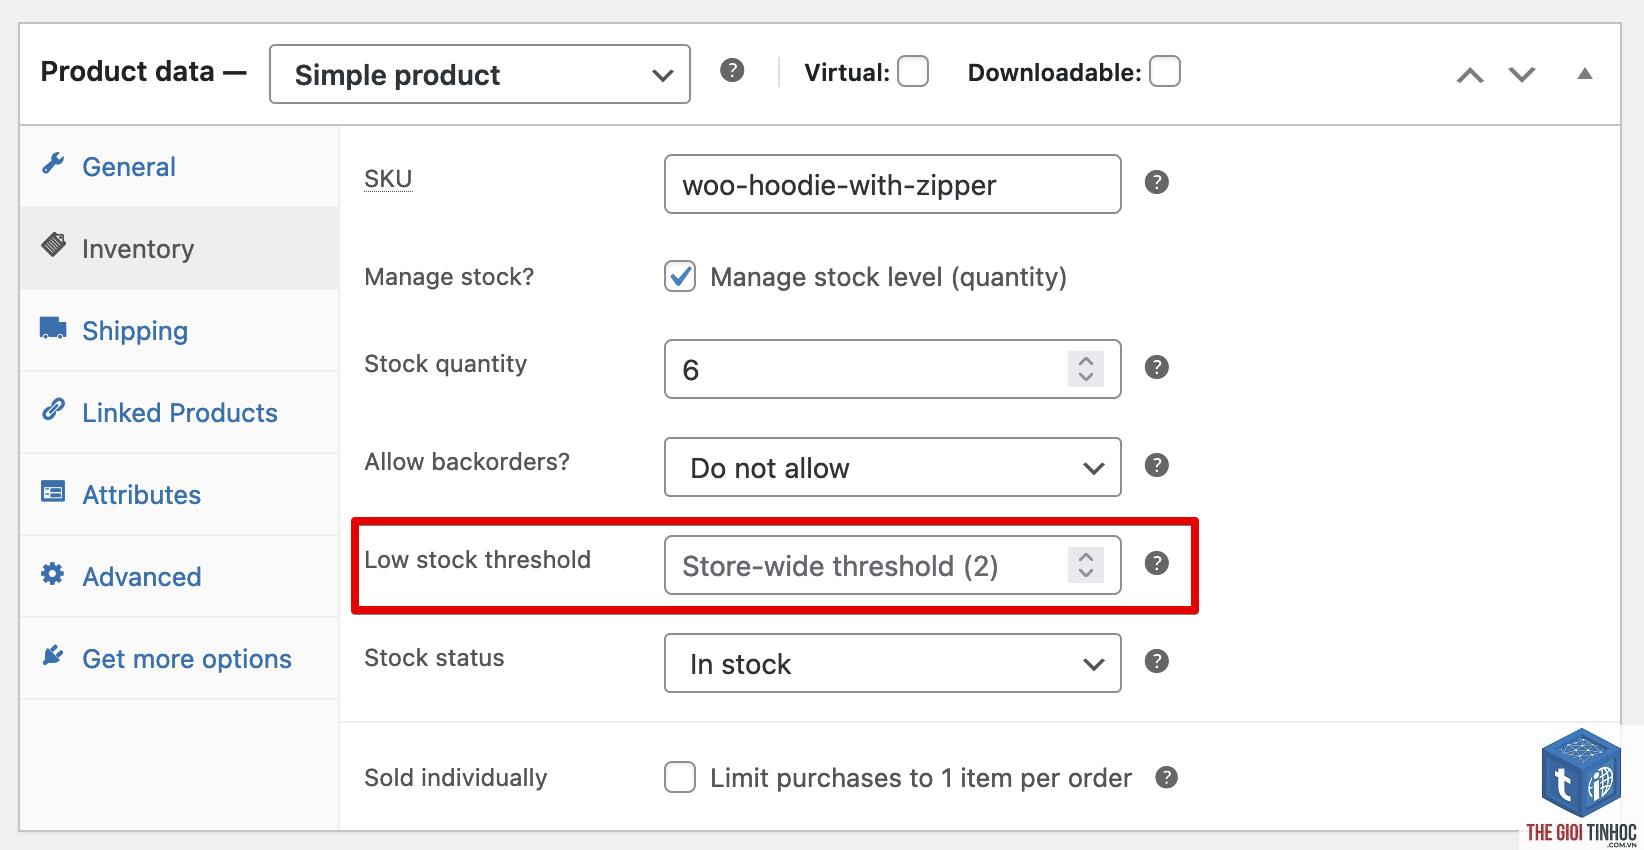1644x850 pixels.
Task: Click the SKU label text
Action: [388, 179]
